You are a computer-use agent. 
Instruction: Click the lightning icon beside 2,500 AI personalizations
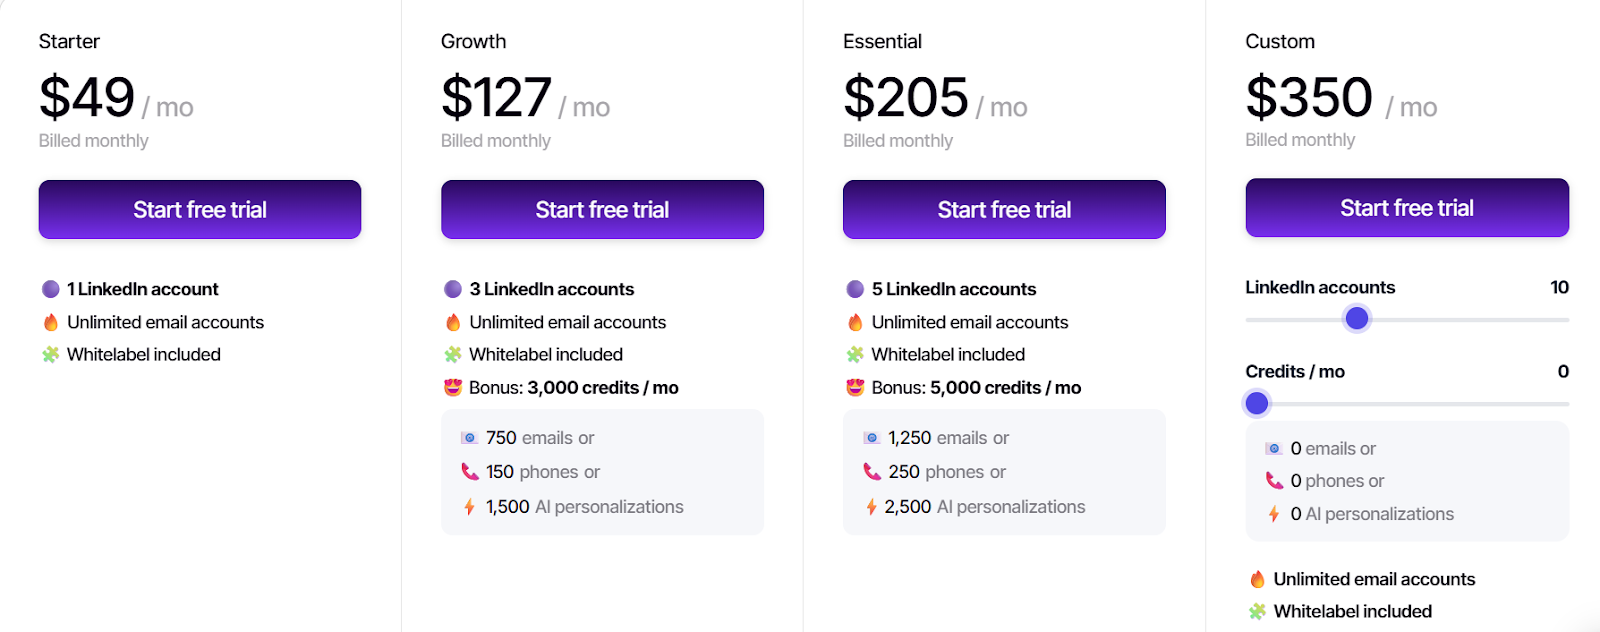click(x=872, y=506)
